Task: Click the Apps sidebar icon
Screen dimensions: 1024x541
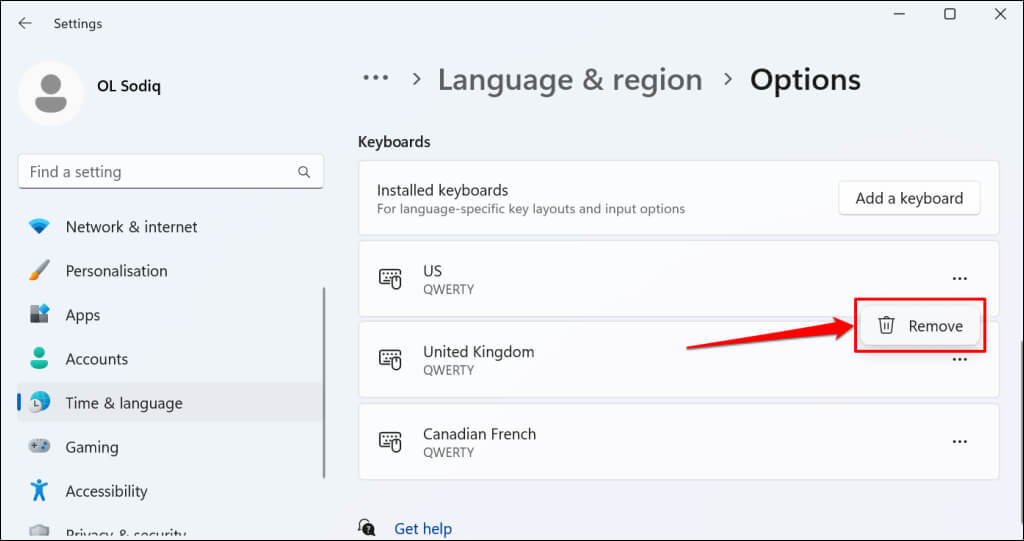Action: point(39,315)
